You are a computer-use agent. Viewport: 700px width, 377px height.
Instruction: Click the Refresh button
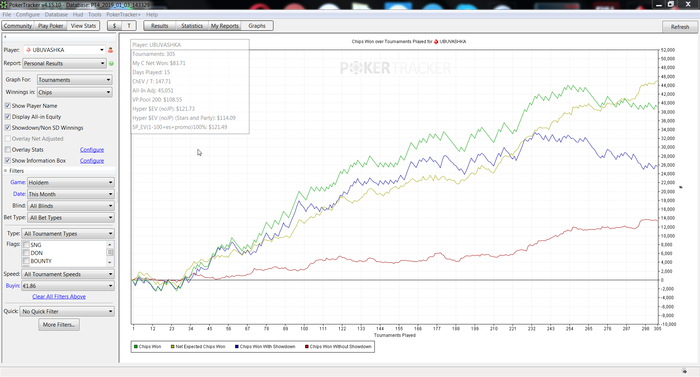[x=680, y=27]
